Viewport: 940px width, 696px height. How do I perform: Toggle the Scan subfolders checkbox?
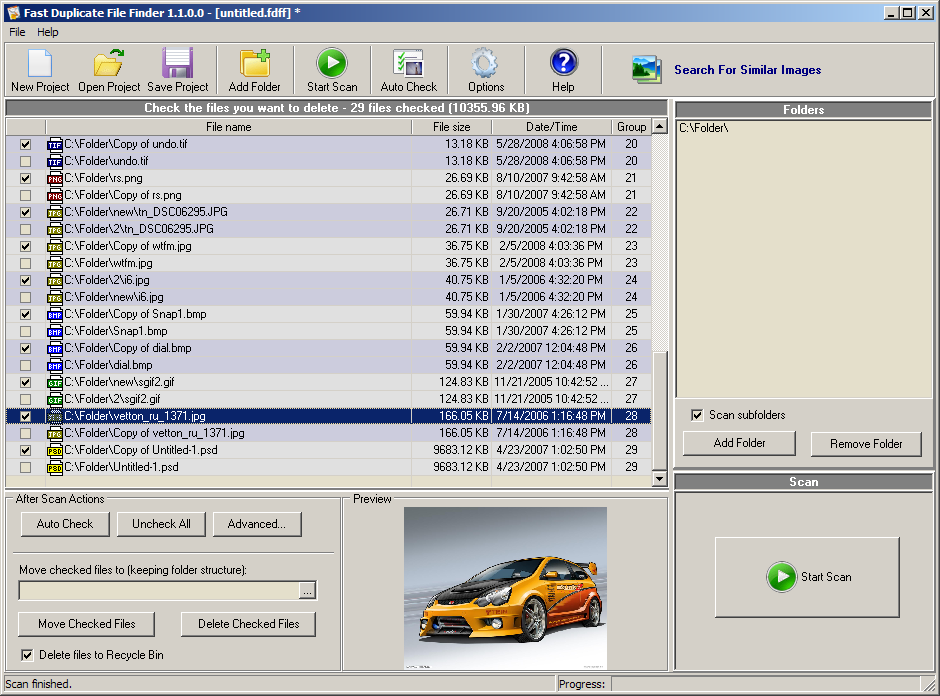[698, 415]
